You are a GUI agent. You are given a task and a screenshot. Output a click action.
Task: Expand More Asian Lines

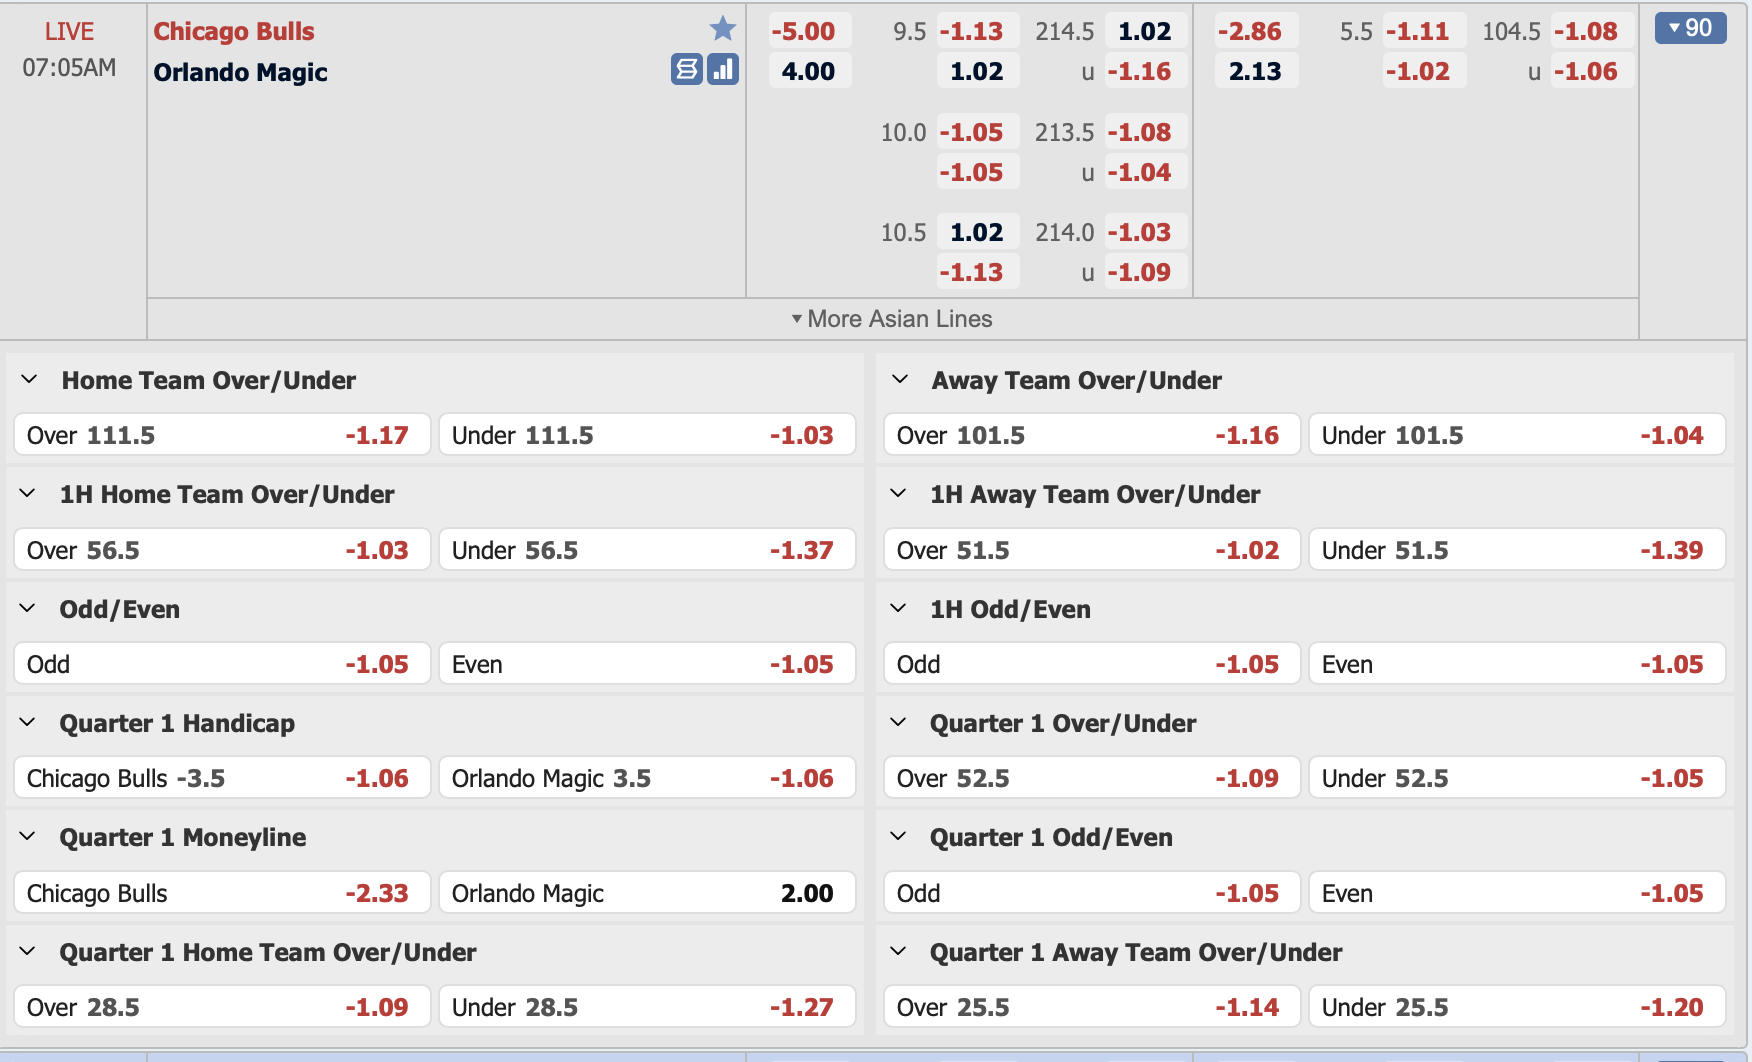coord(892,319)
